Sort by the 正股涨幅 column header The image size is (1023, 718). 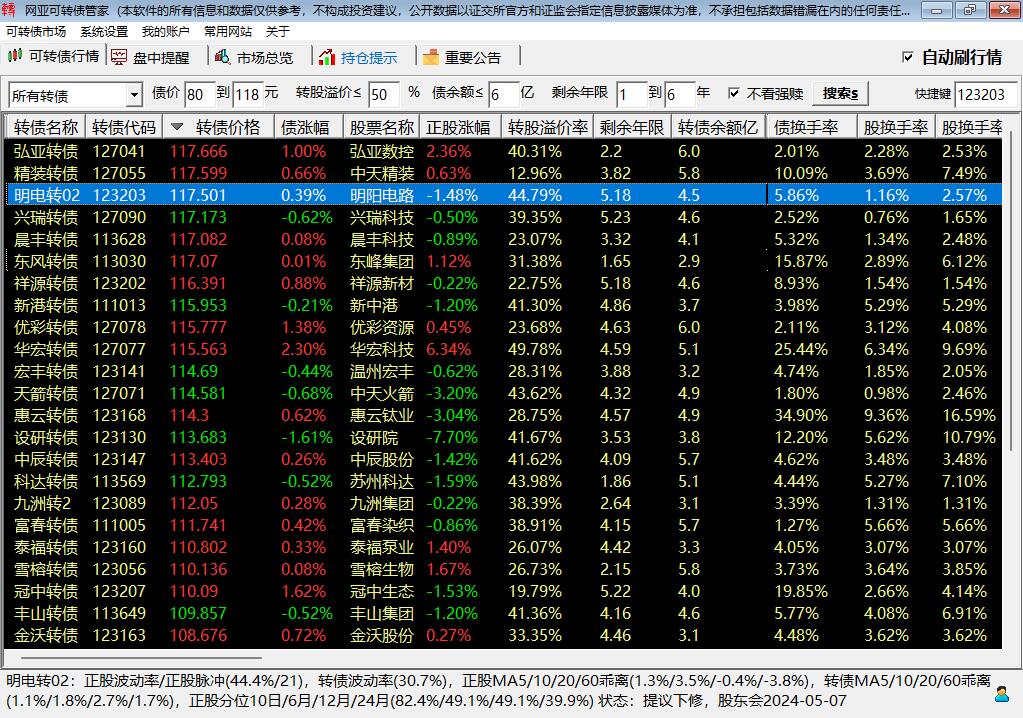point(458,127)
